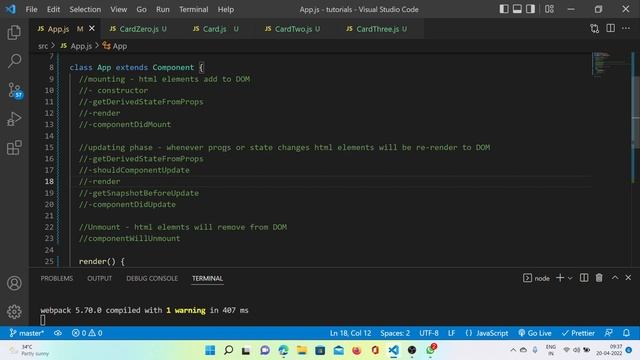Viewport: 640px width, 360px height.
Task: Publish or sync changes cloud icon
Action: pyautogui.click(x=58, y=333)
